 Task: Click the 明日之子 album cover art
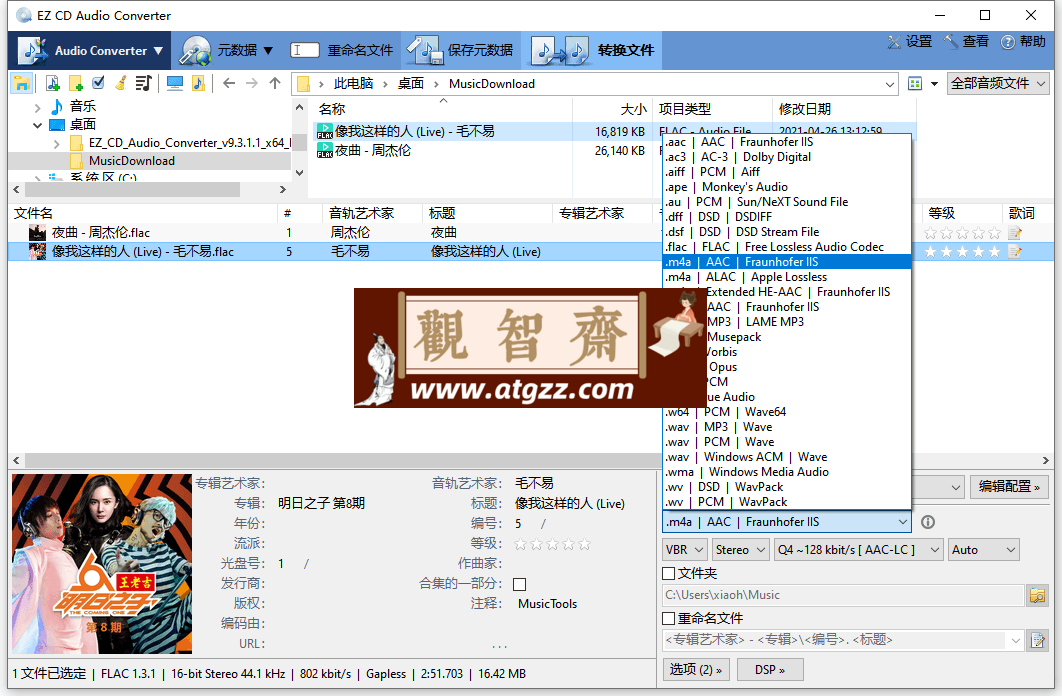coord(102,564)
